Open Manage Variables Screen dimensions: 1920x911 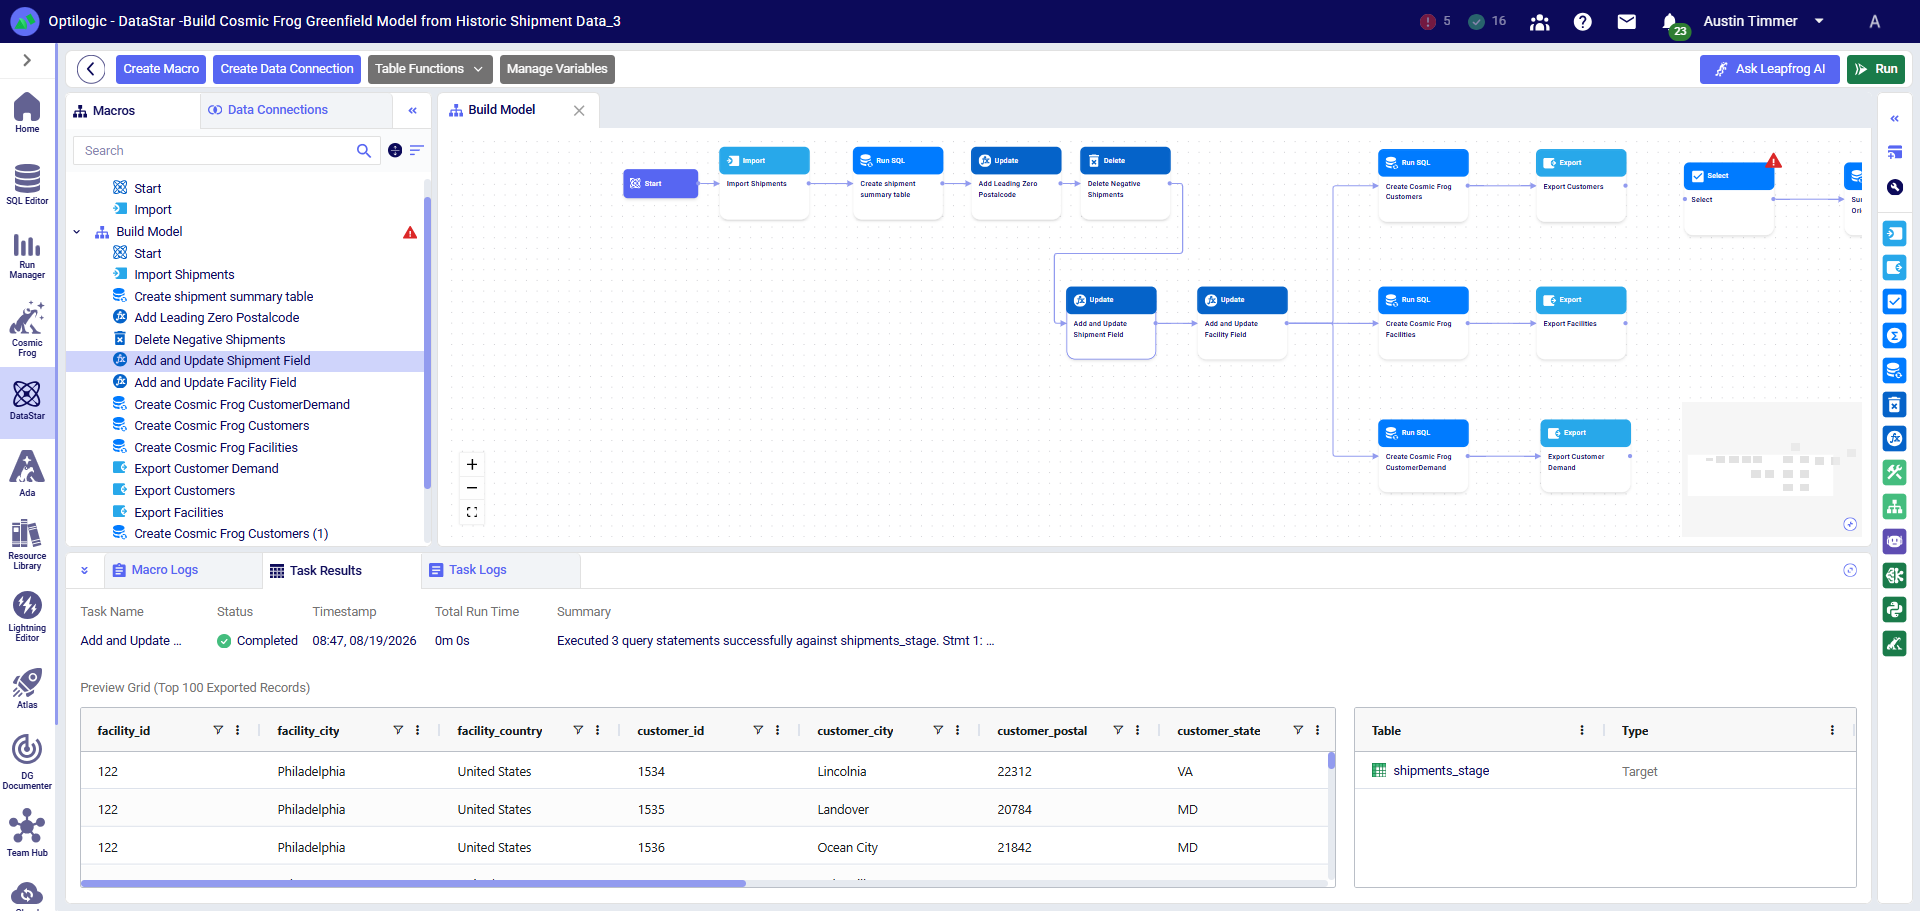click(x=557, y=69)
